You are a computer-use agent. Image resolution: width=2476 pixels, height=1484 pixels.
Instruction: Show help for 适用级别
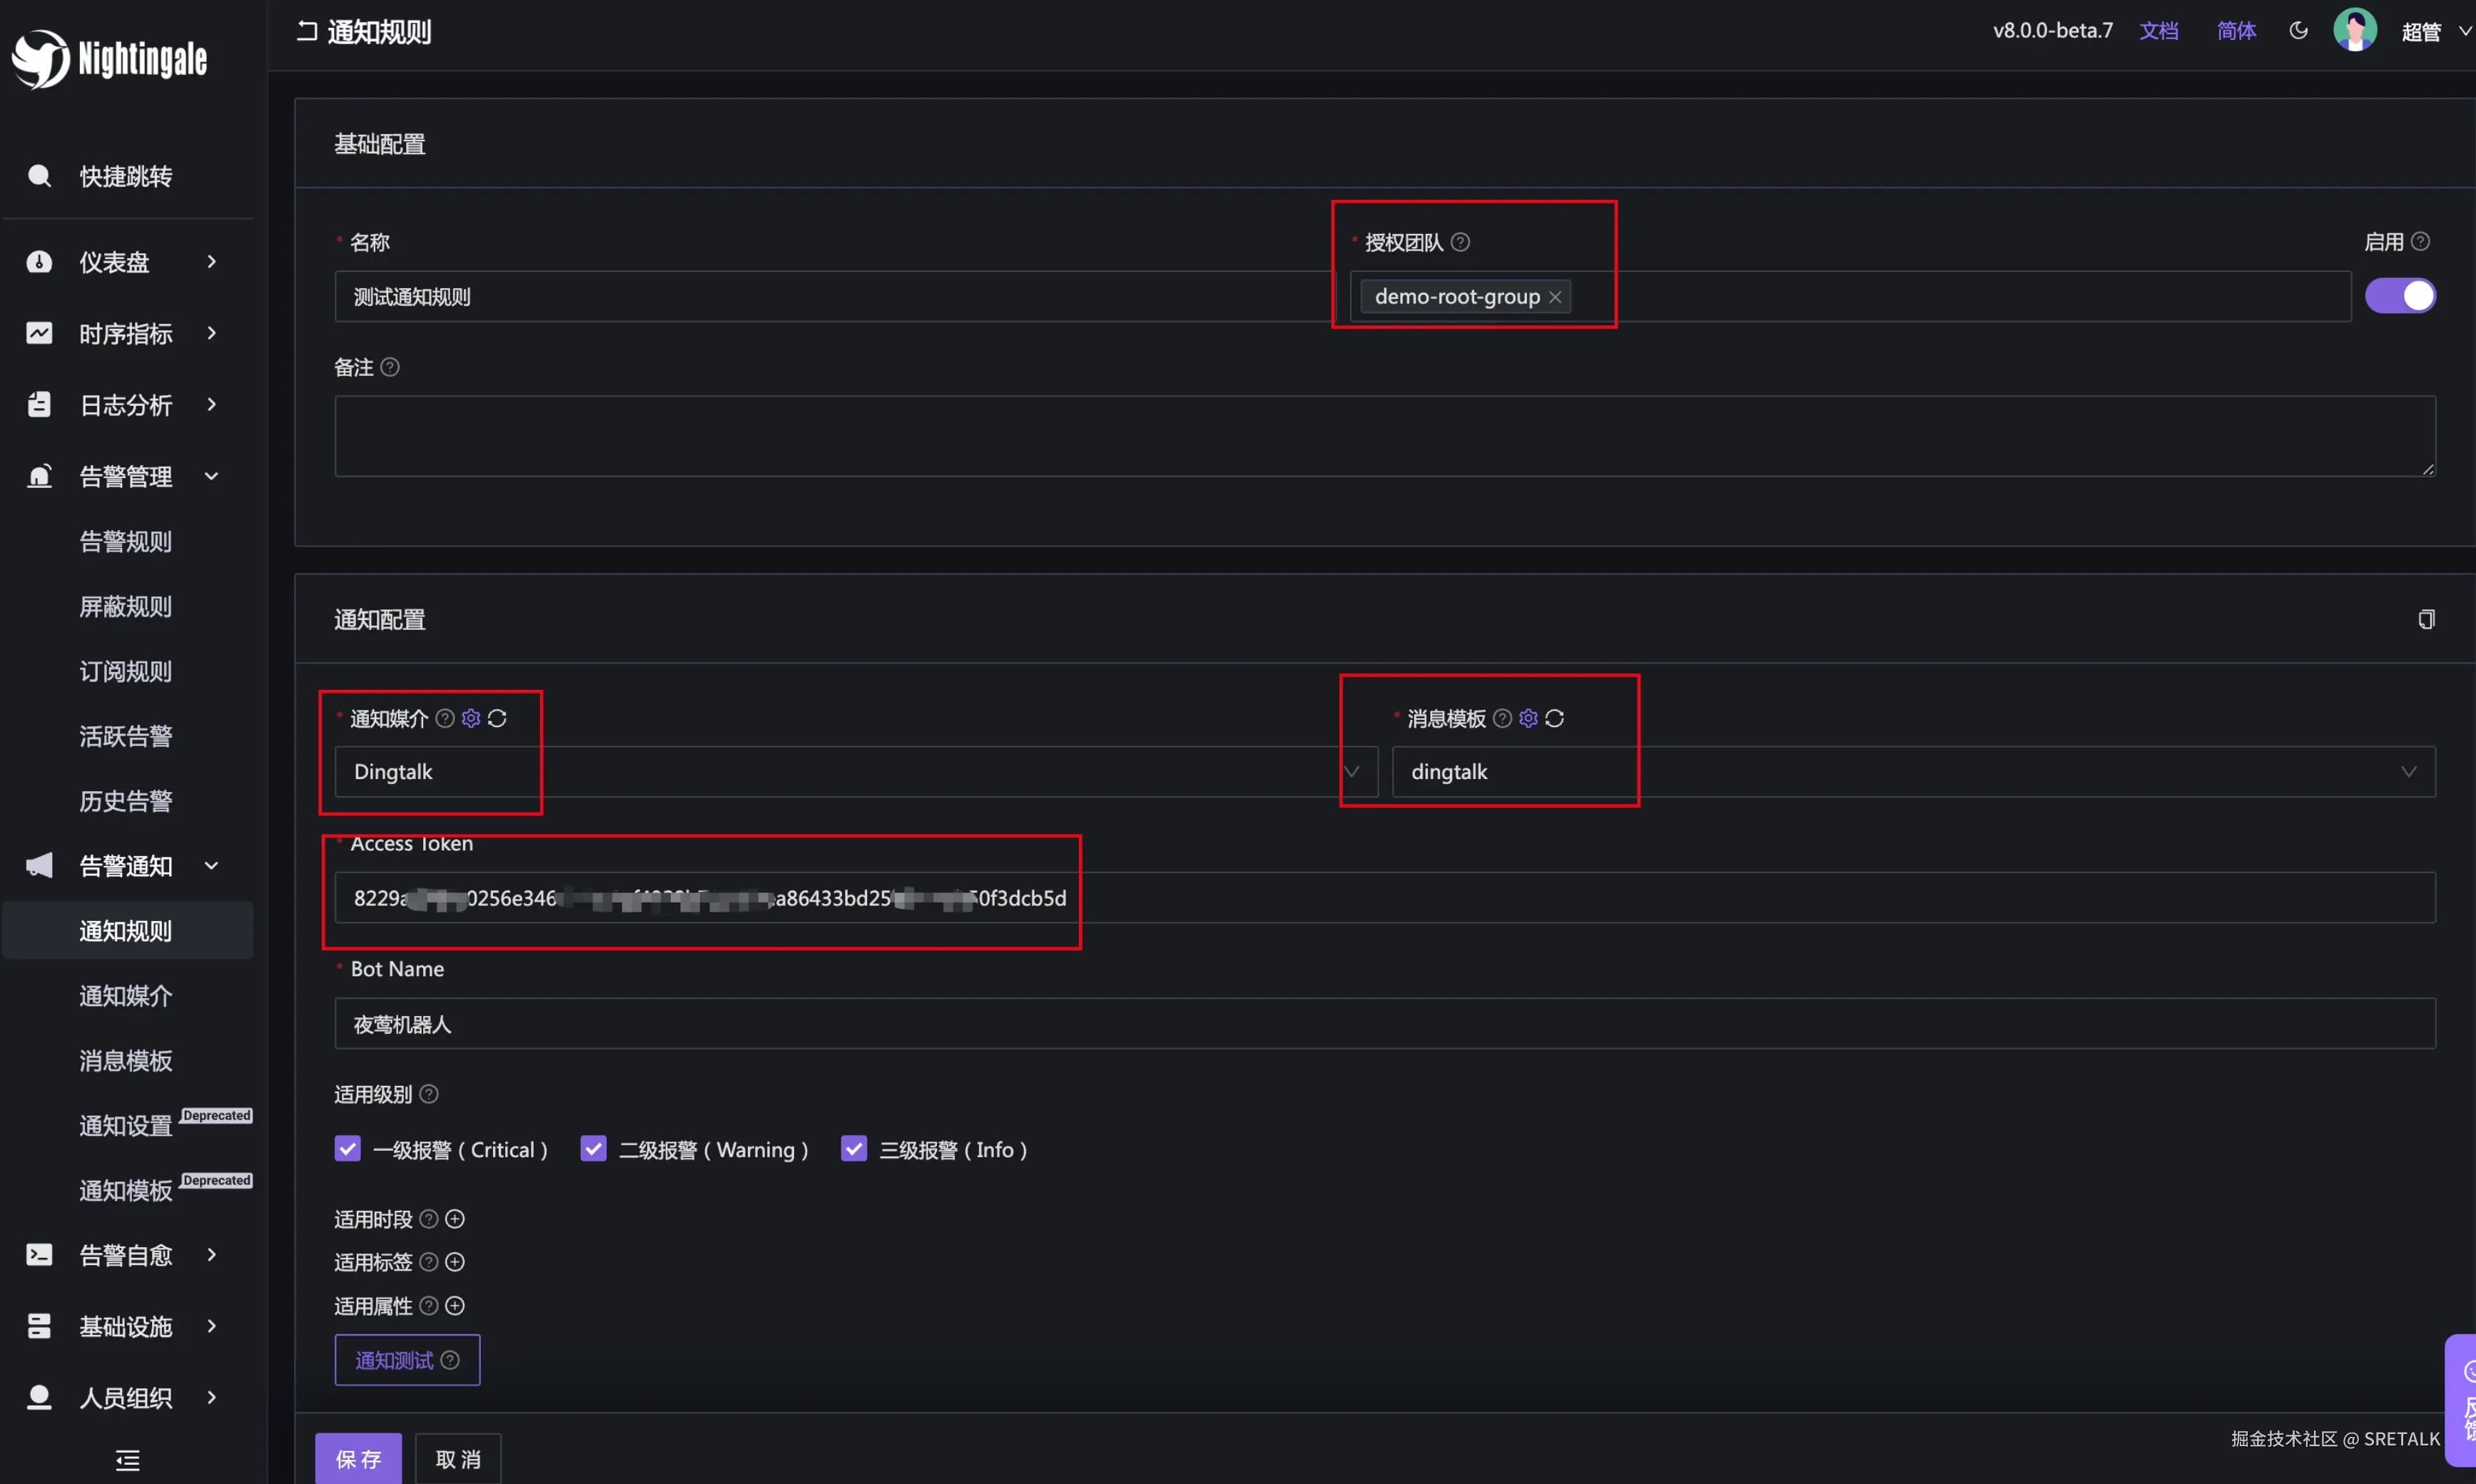click(x=429, y=1094)
